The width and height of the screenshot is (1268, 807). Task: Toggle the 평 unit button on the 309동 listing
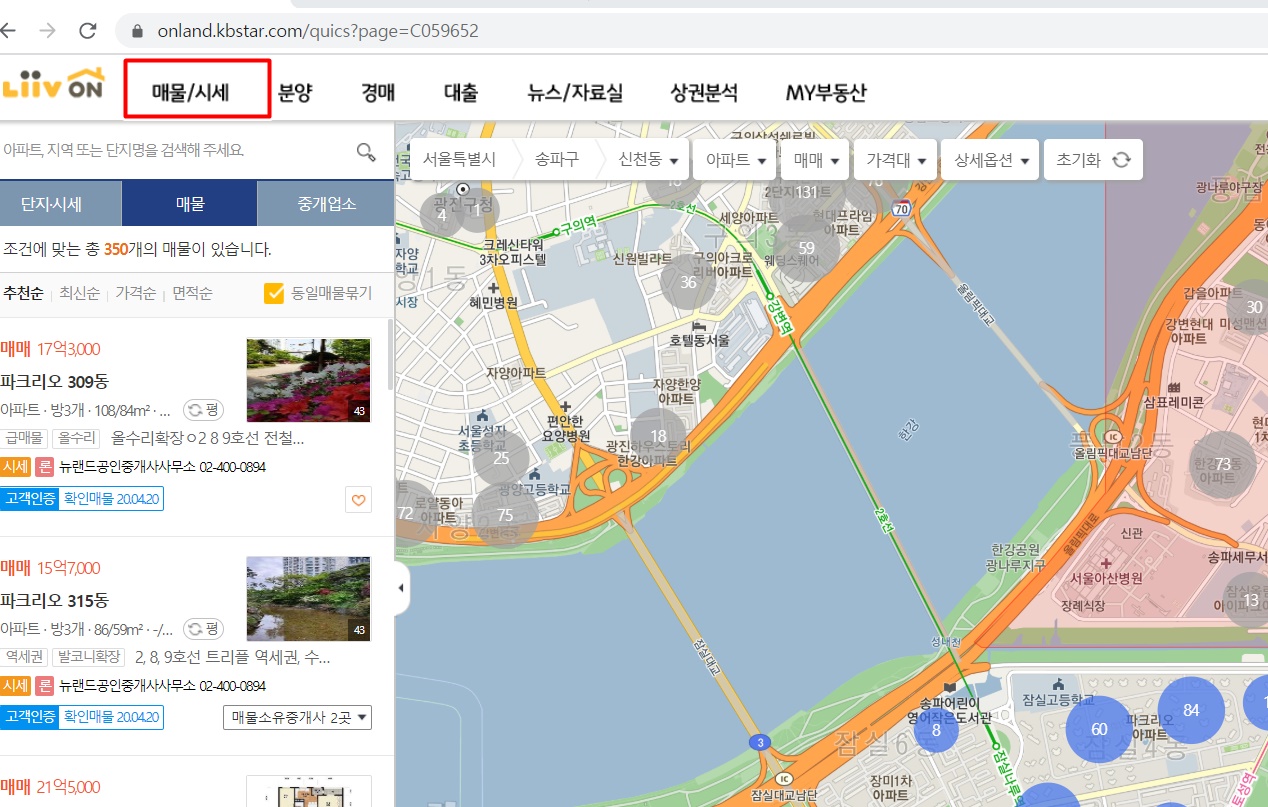(203, 410)
